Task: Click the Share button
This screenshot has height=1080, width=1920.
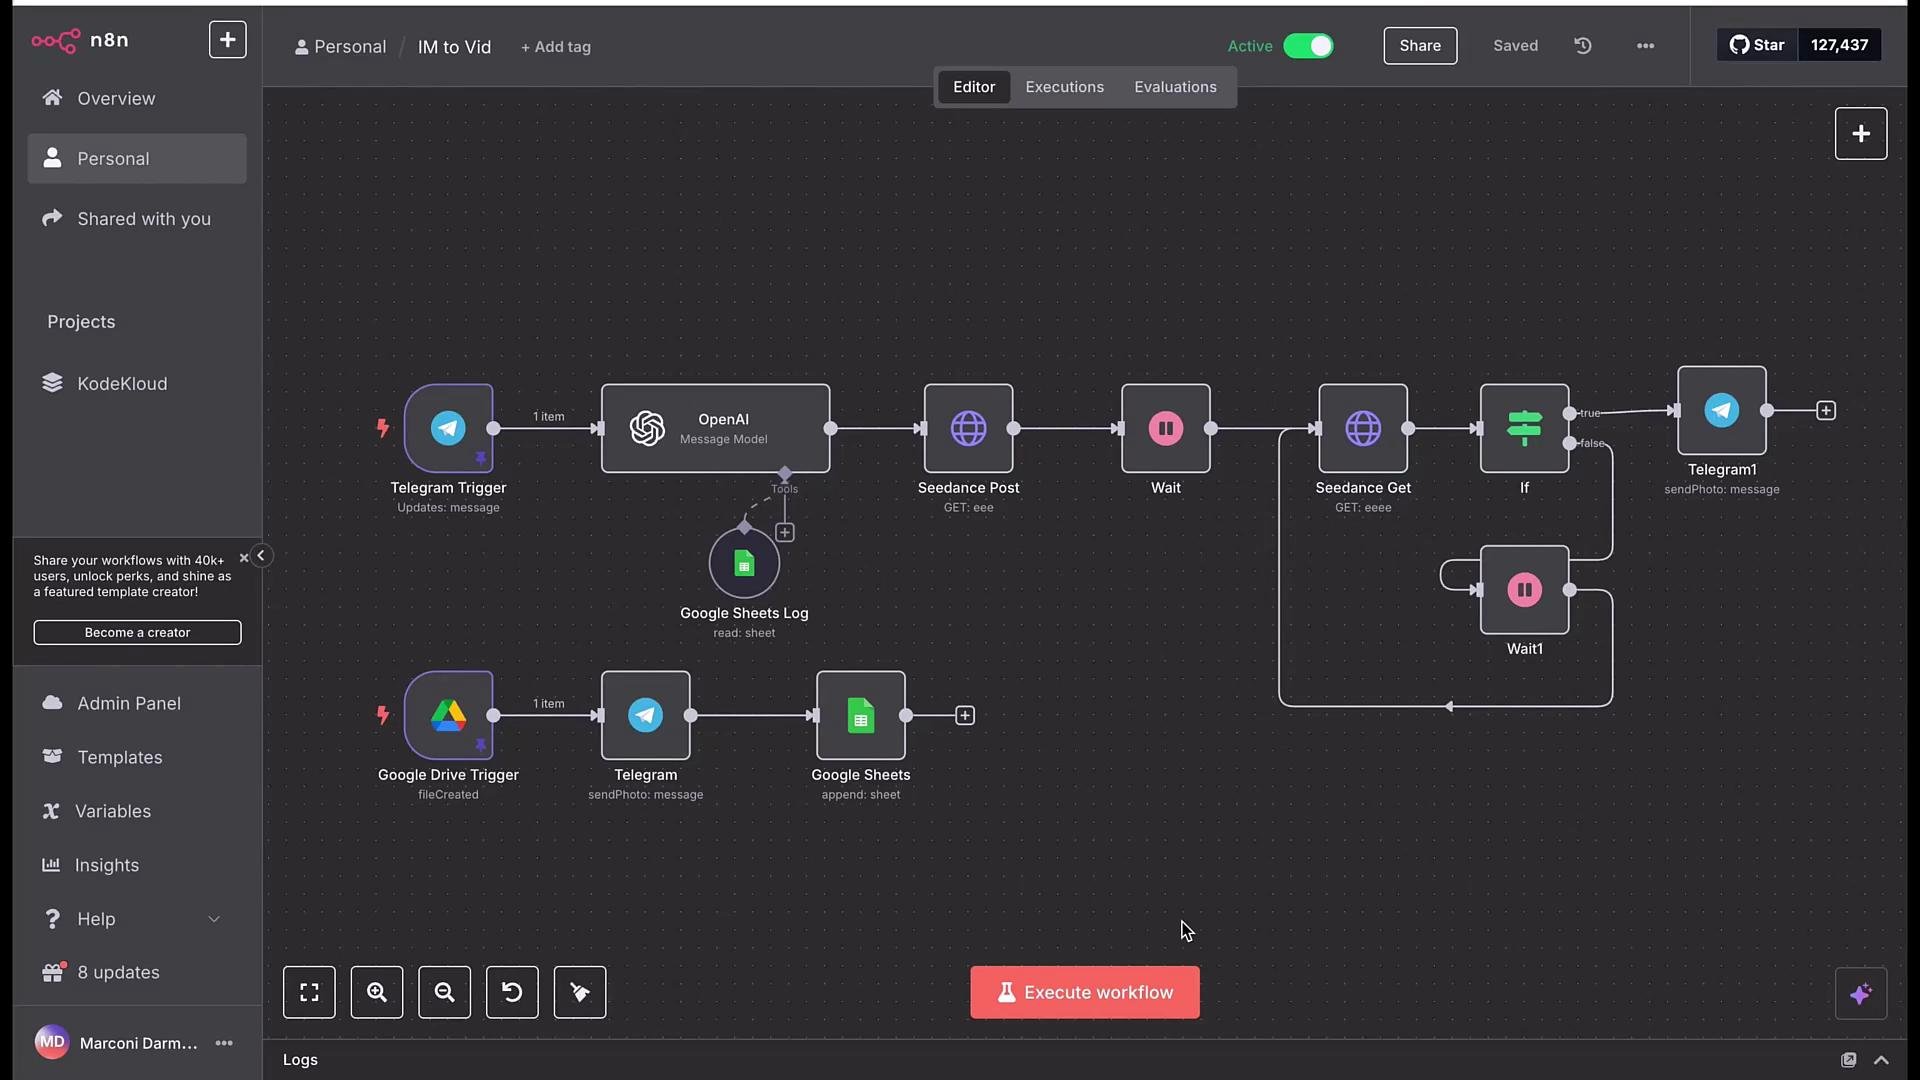Action: pos(1420,46)
